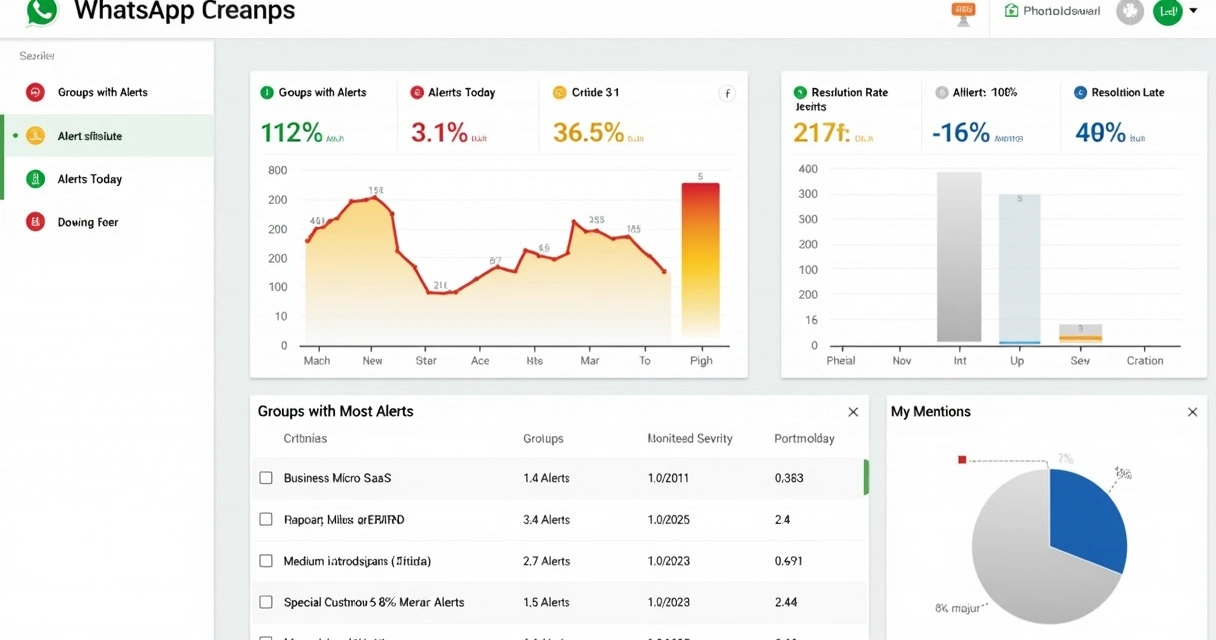
Task: Open the user menu dropdown arrow in the header
Action: [1193, 11]
